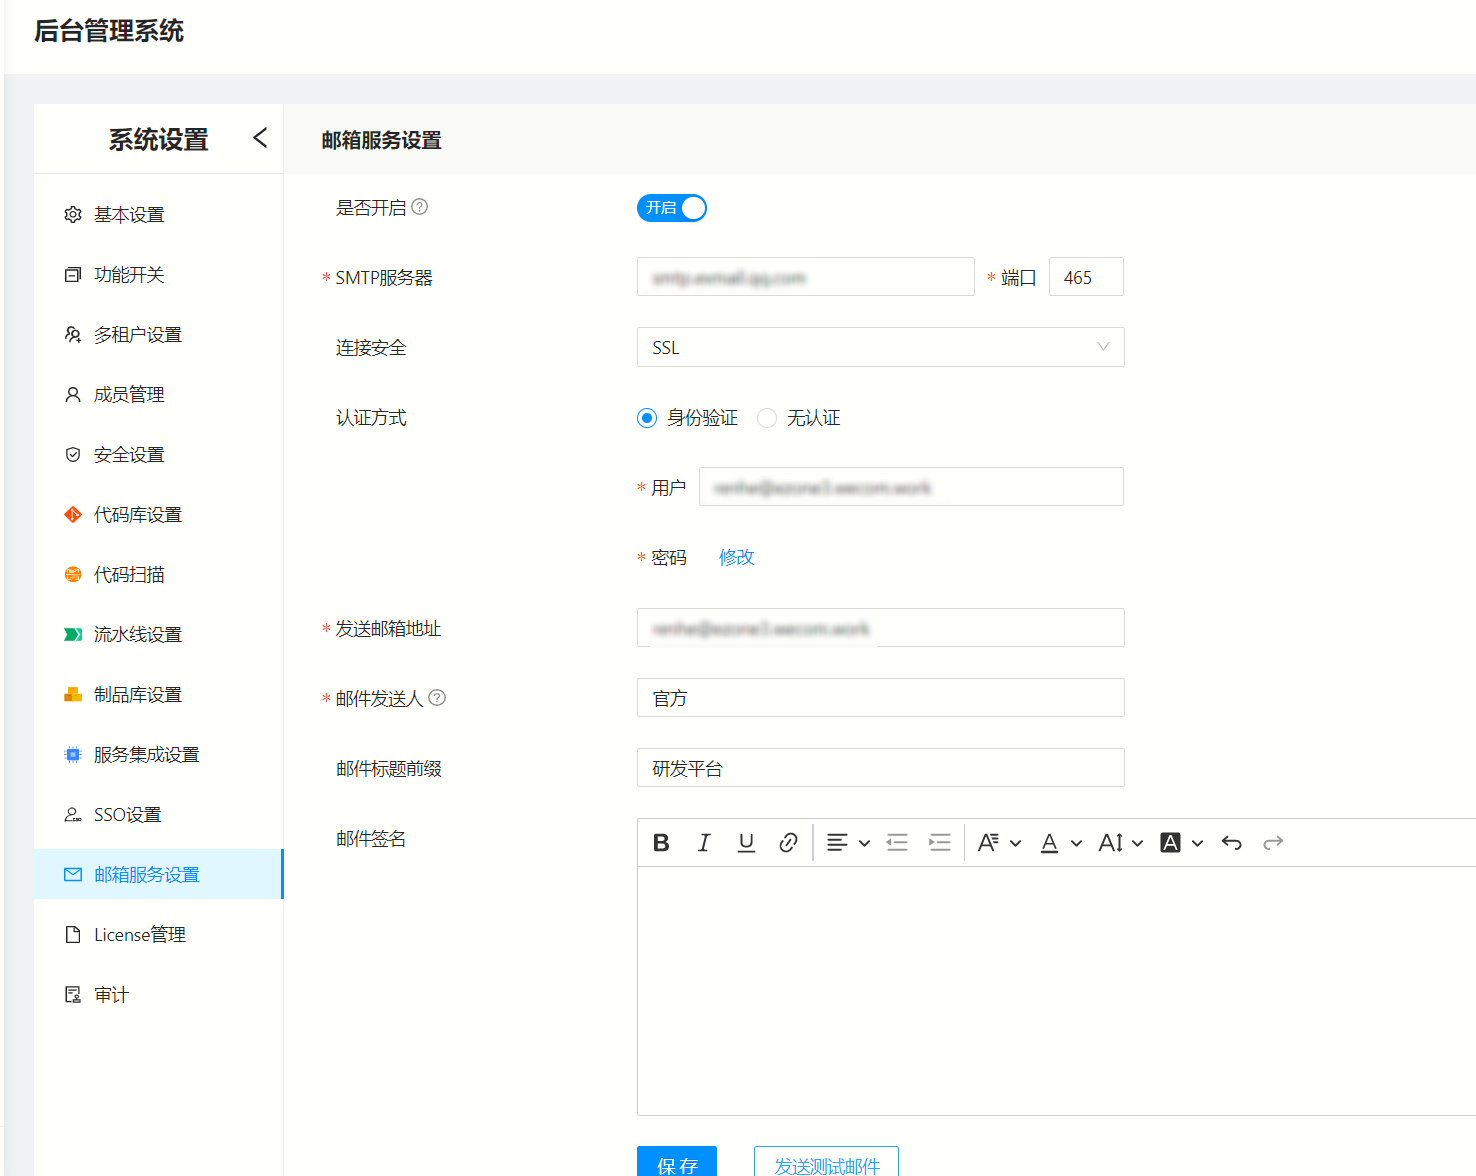This screenshot has height=1176, width=1476.
Task: Insert a hyperlink in the signature editor
Action: point(788,842)
